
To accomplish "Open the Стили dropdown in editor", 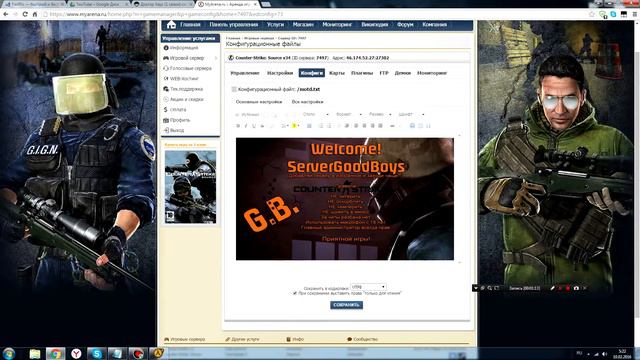I will [316, 114].
